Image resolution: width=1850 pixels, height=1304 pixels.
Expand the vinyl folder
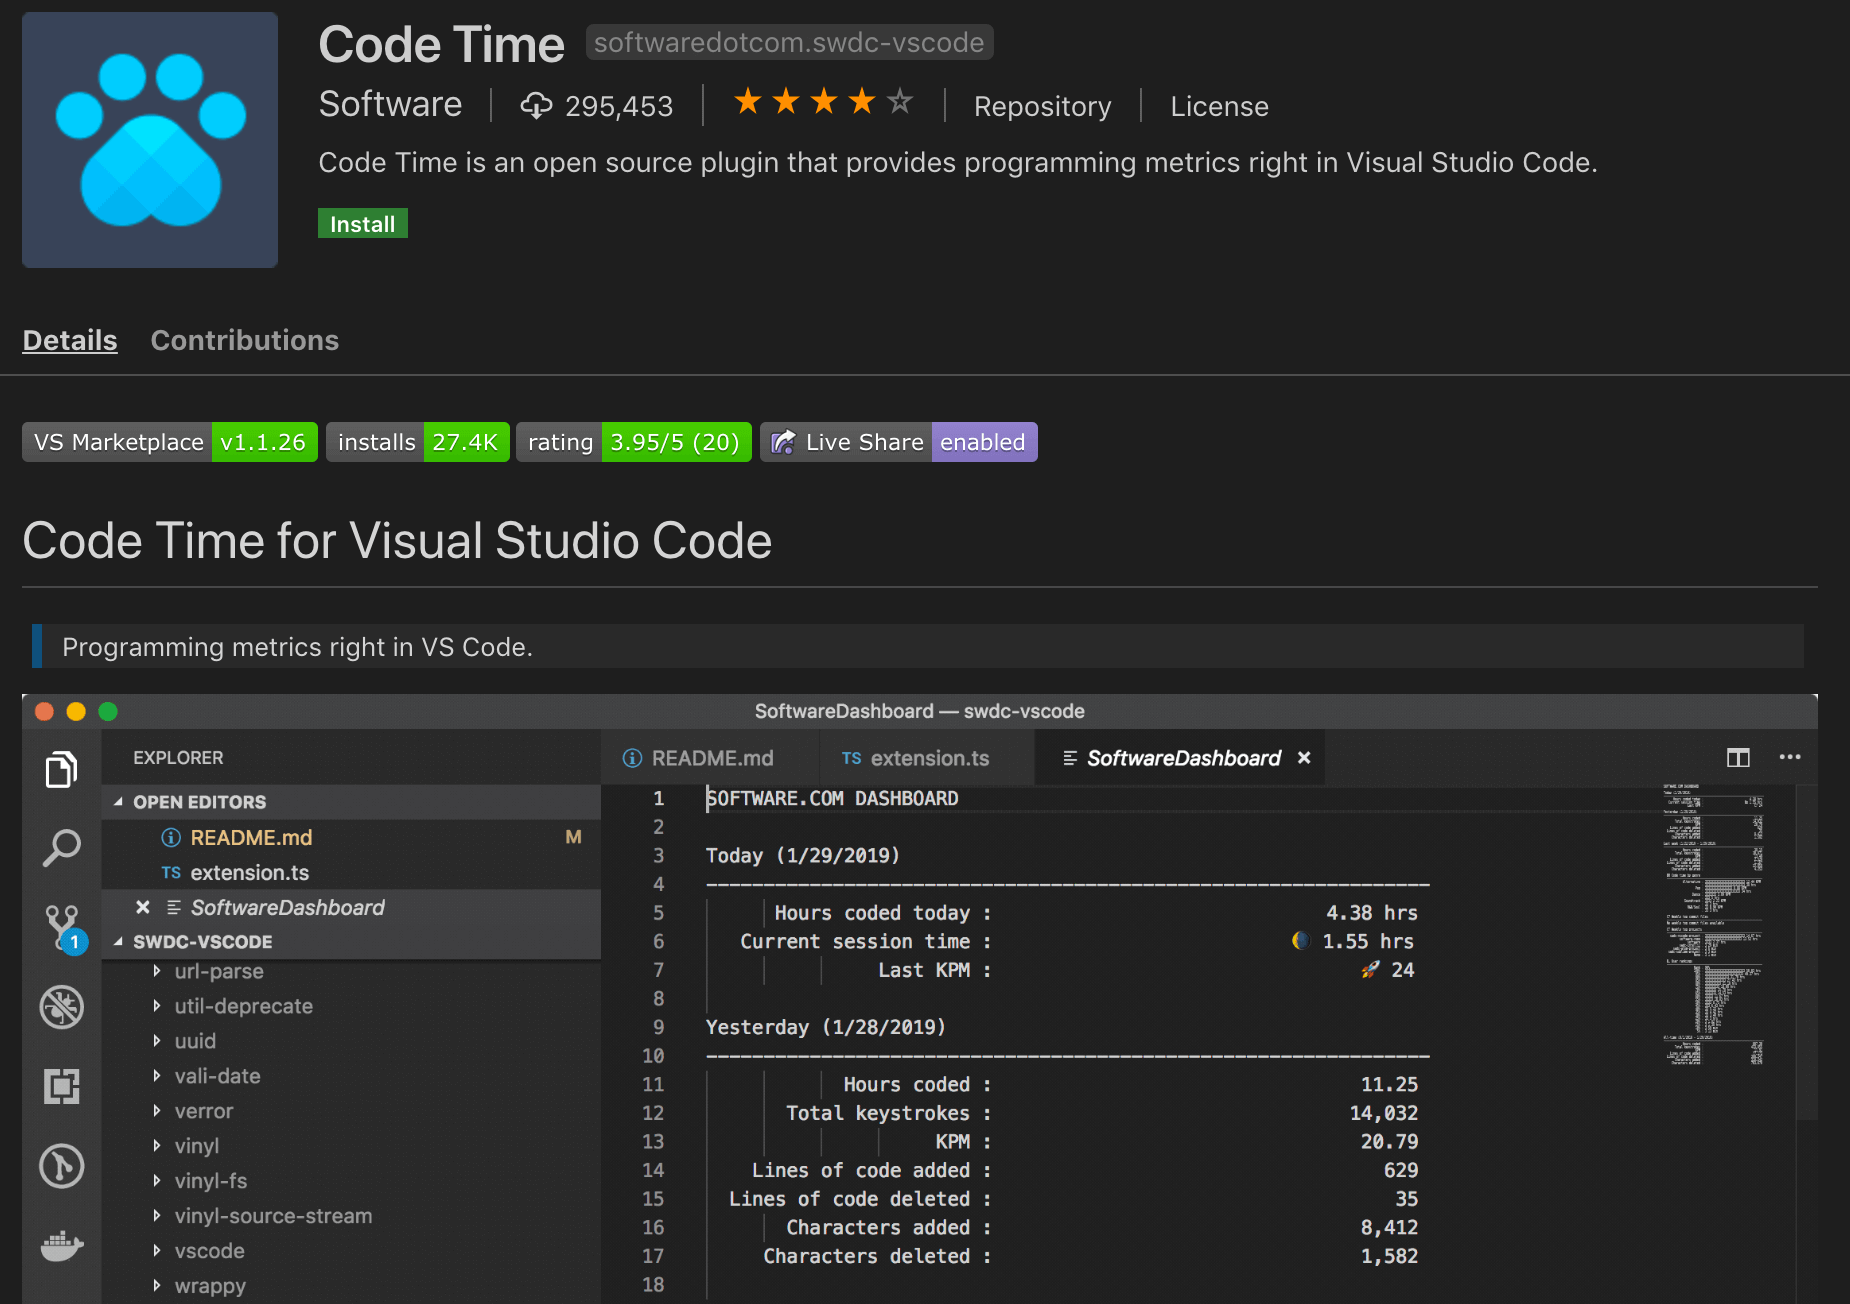click(x=157, y=1146)
